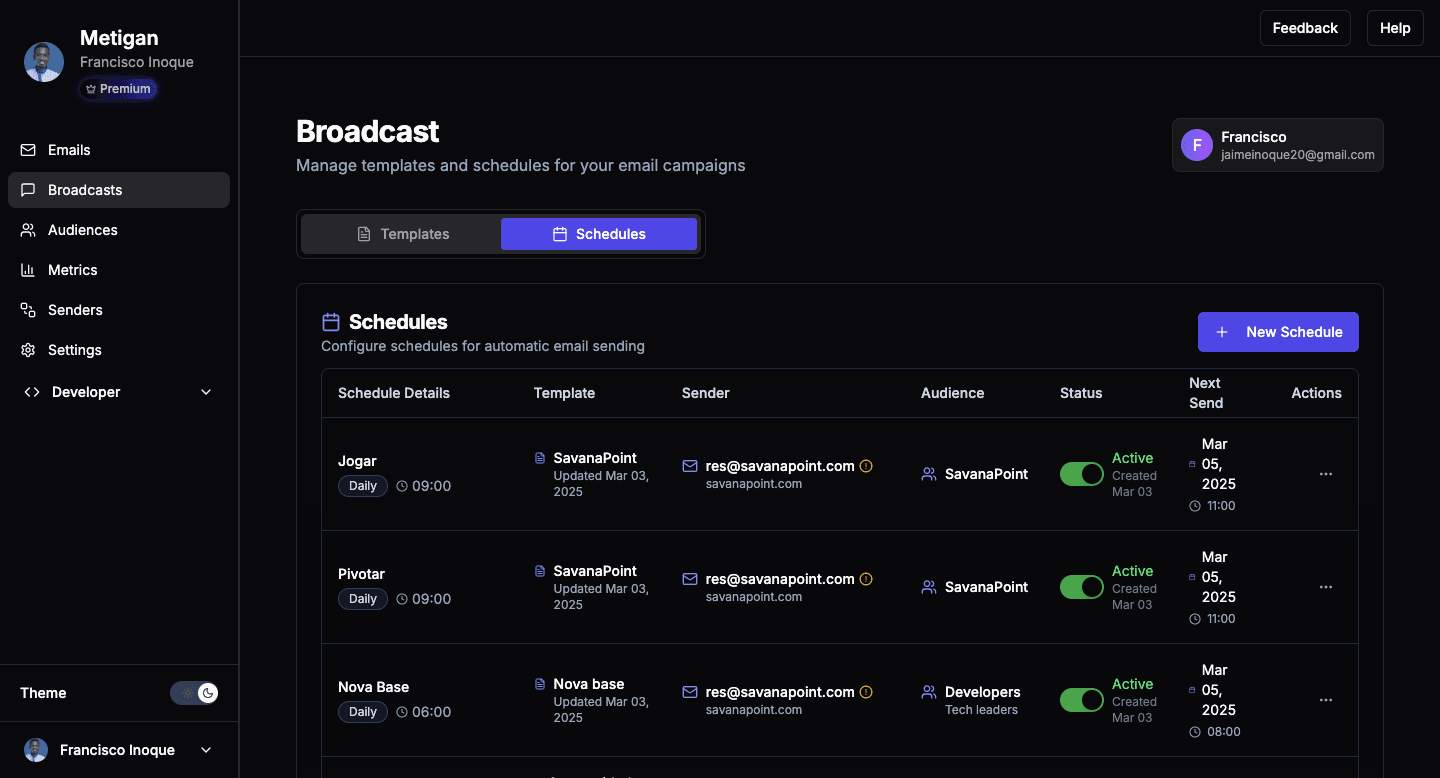This screenshot has width=1440, height=778.
Task: Click the clock icon next to Nova Base 06:00
Action: [402, 712]
